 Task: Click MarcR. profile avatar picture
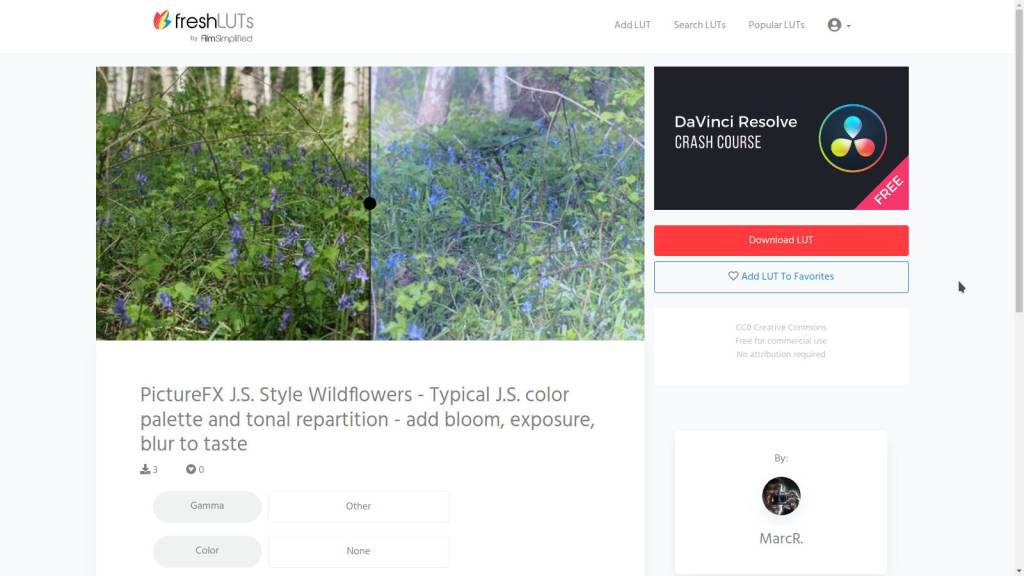(x=780, y=496)
